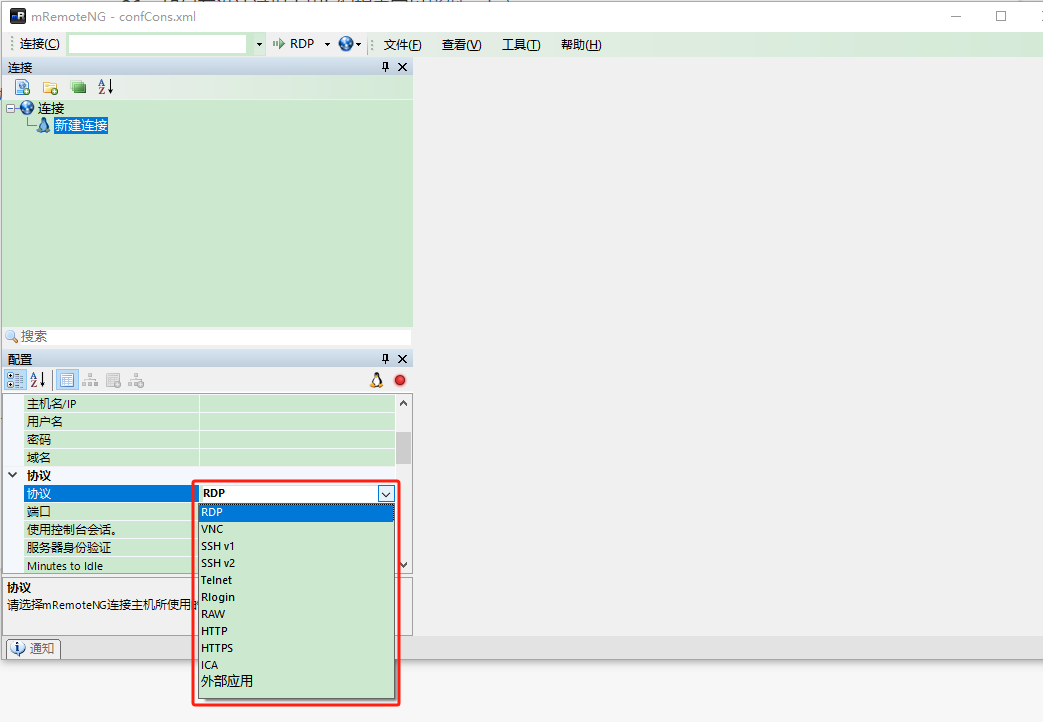The image size is (1043, 722).
Task: Click the property grid scroll down arrow
Action: (403, 565)
